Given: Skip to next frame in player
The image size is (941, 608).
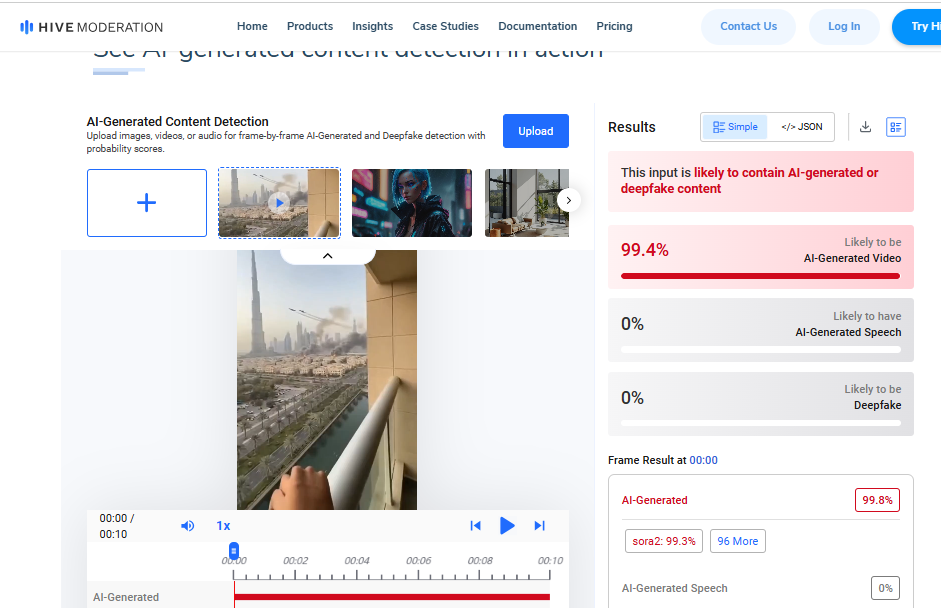Looking at the screenshot, I should coord(539,526).
